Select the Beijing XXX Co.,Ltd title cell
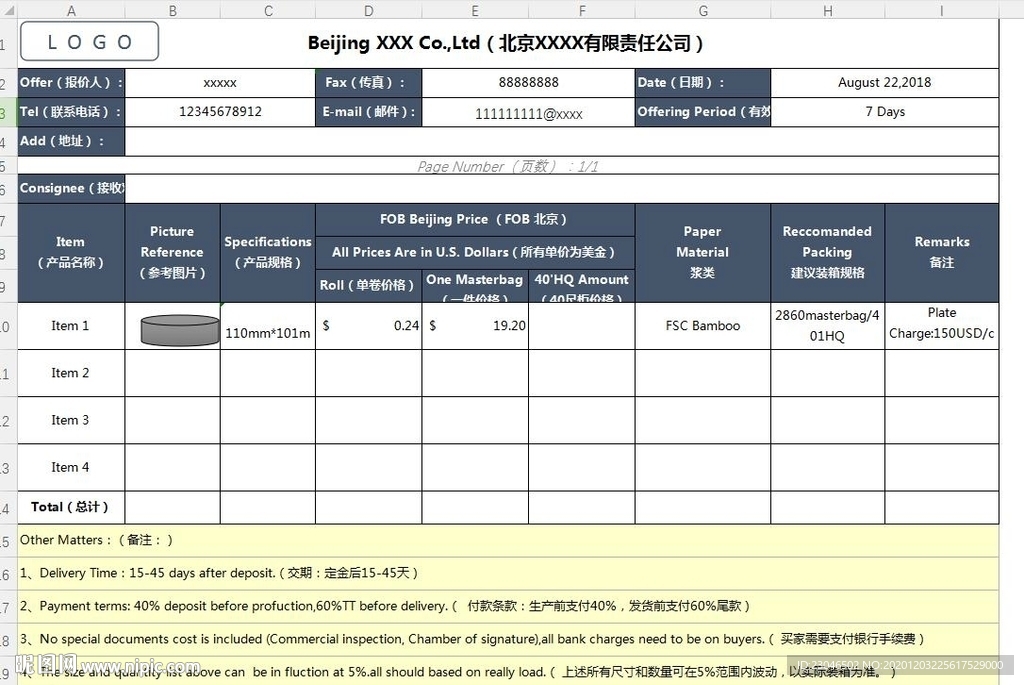The height and width of the screenshot is (685, 1024). tap(506, 43)
